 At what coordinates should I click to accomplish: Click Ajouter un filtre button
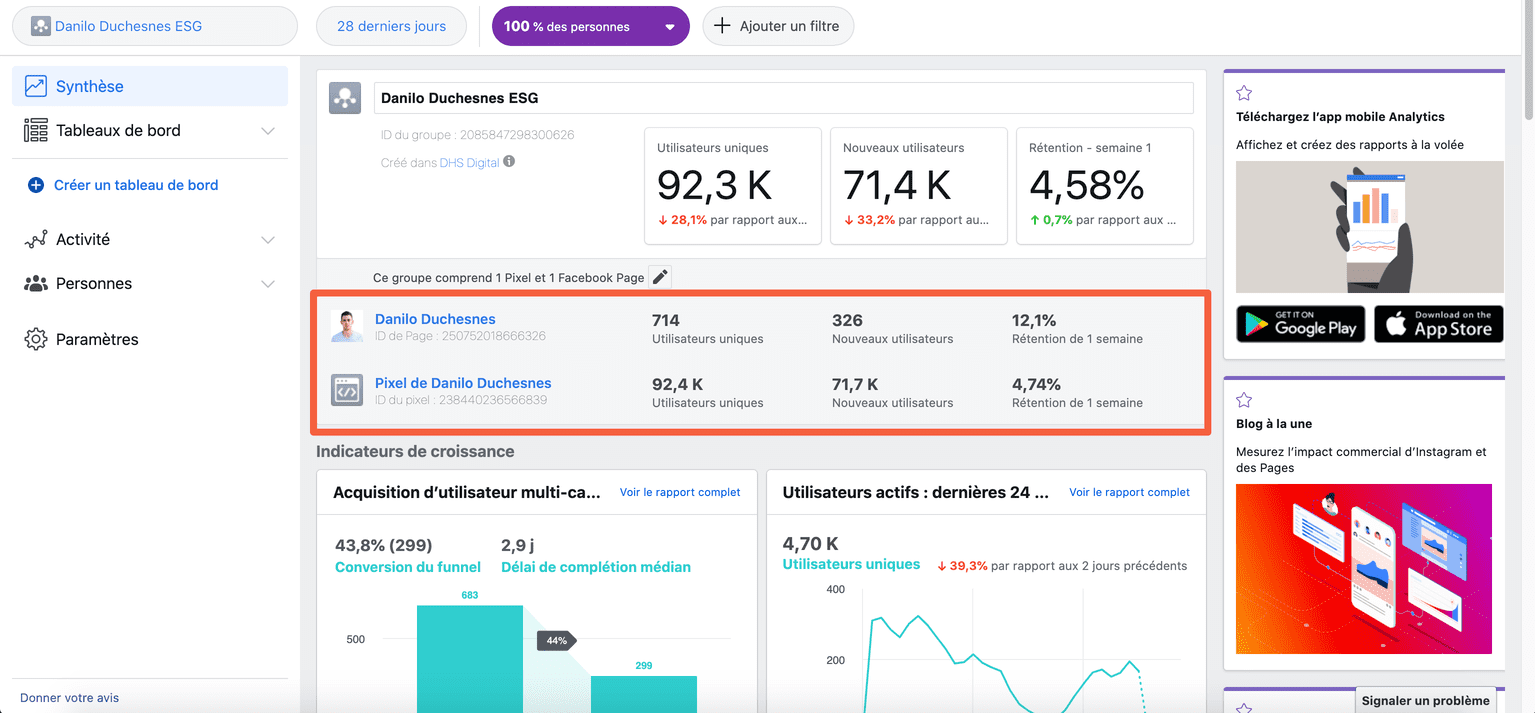coord(778,26)
